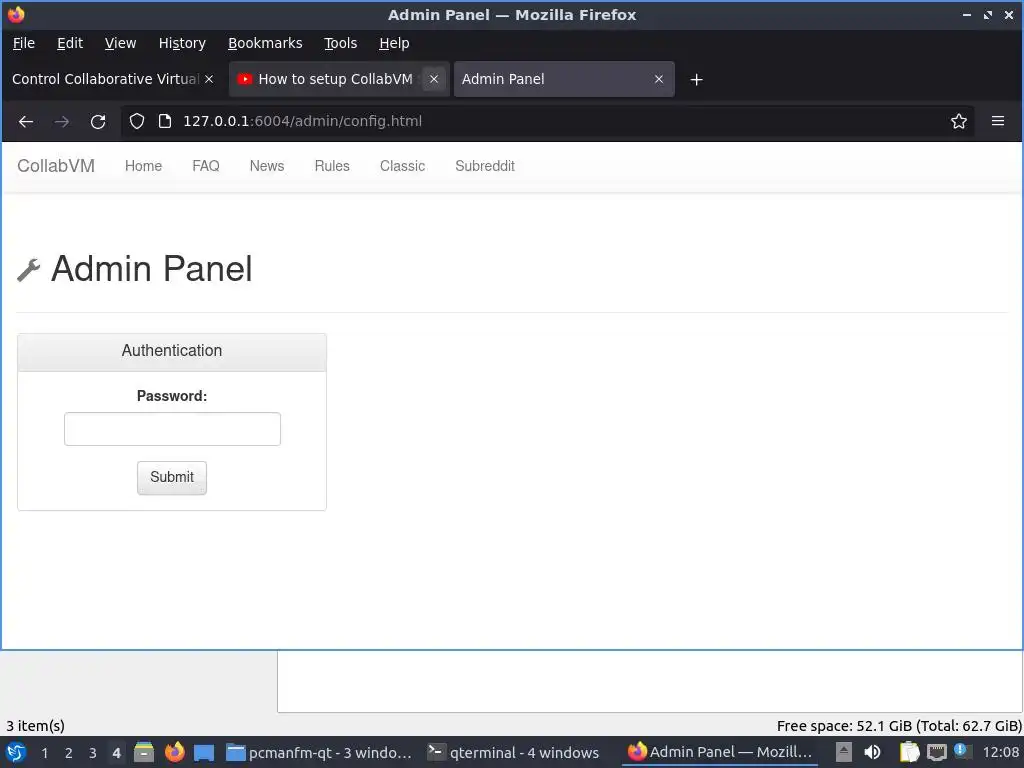
Task: Open the History menu
Action: 182,43
